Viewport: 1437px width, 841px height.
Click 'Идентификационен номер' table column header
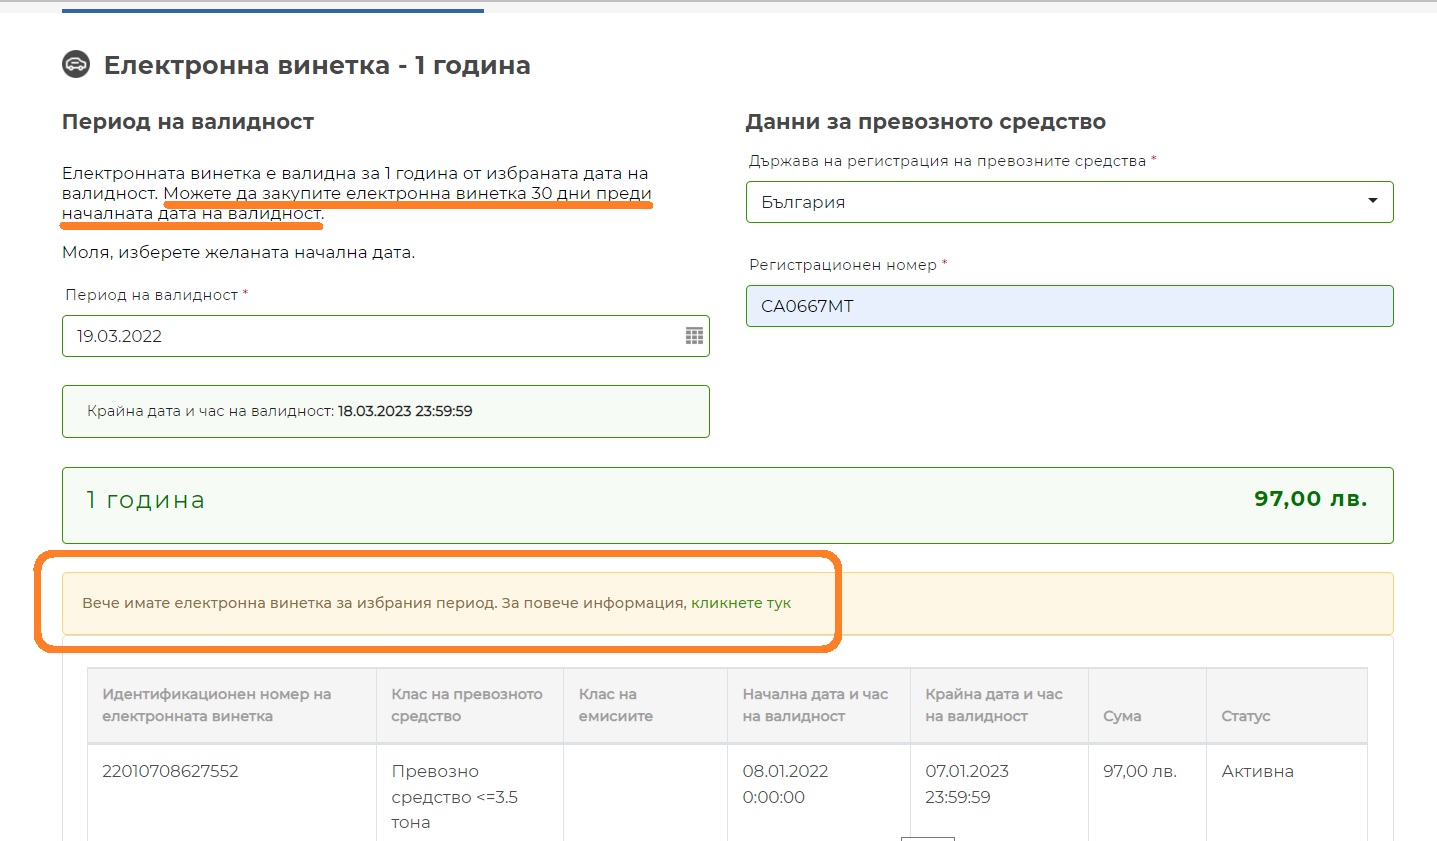click(216, 705)
